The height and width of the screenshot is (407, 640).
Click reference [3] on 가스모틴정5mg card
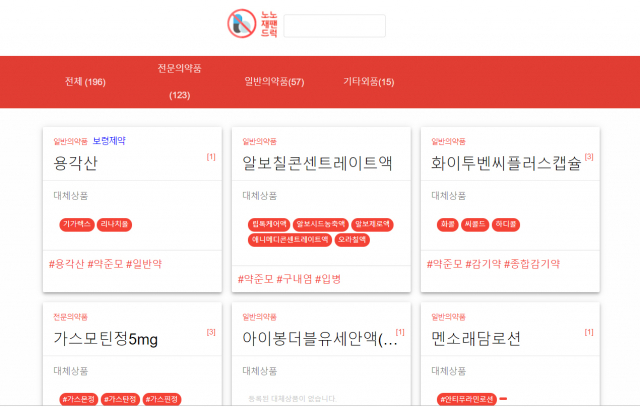tap(211, 332)
